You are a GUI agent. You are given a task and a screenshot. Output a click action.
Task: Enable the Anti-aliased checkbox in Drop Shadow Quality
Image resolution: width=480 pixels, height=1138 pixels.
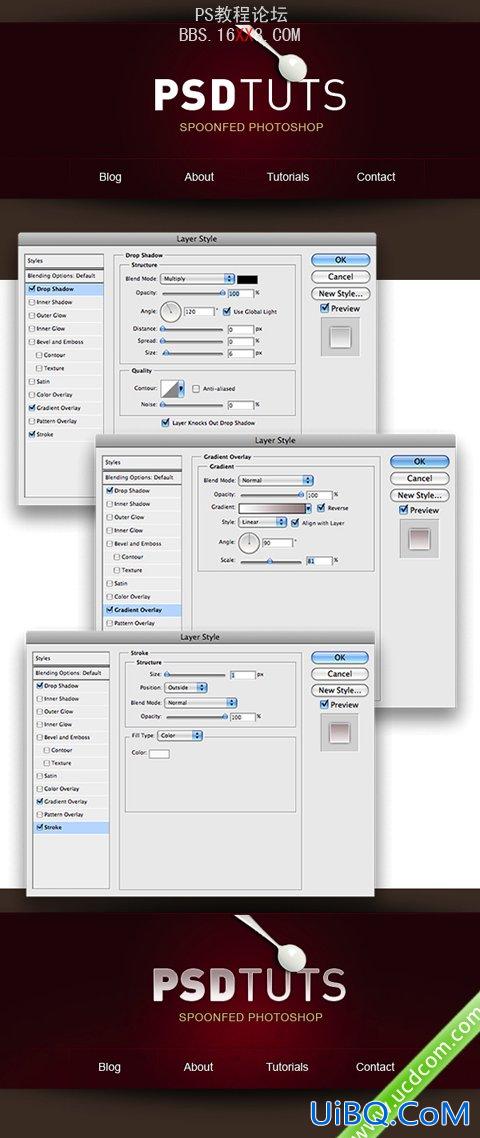click(x=196, y=389)
